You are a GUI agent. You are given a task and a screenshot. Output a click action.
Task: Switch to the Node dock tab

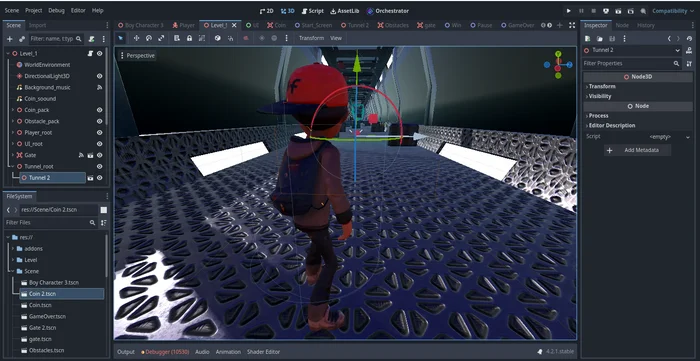click(622, 25)
